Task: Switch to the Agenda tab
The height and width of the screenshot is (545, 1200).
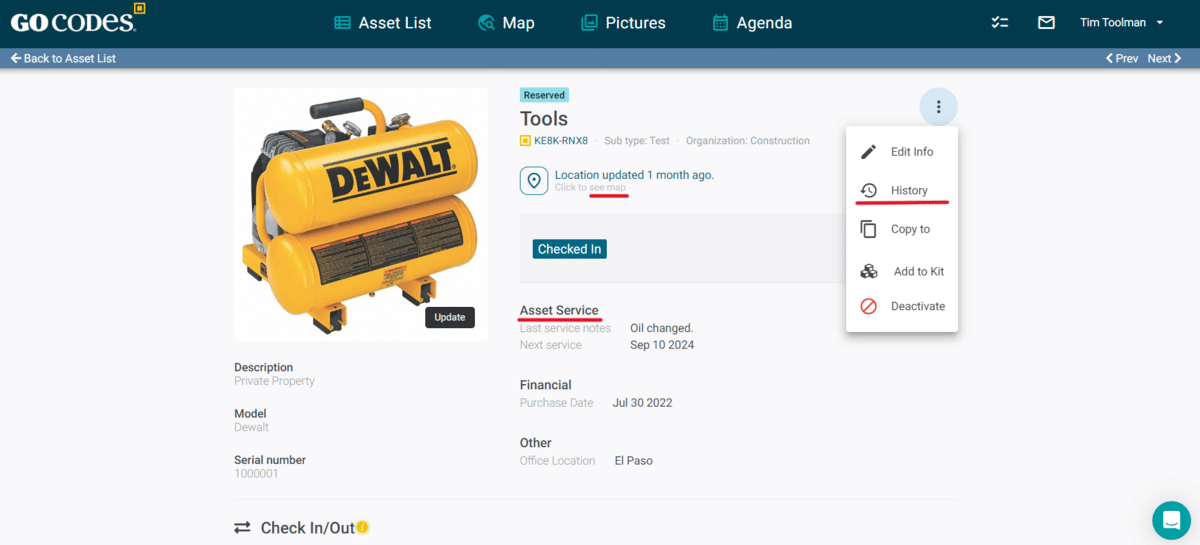Action: 752,23
